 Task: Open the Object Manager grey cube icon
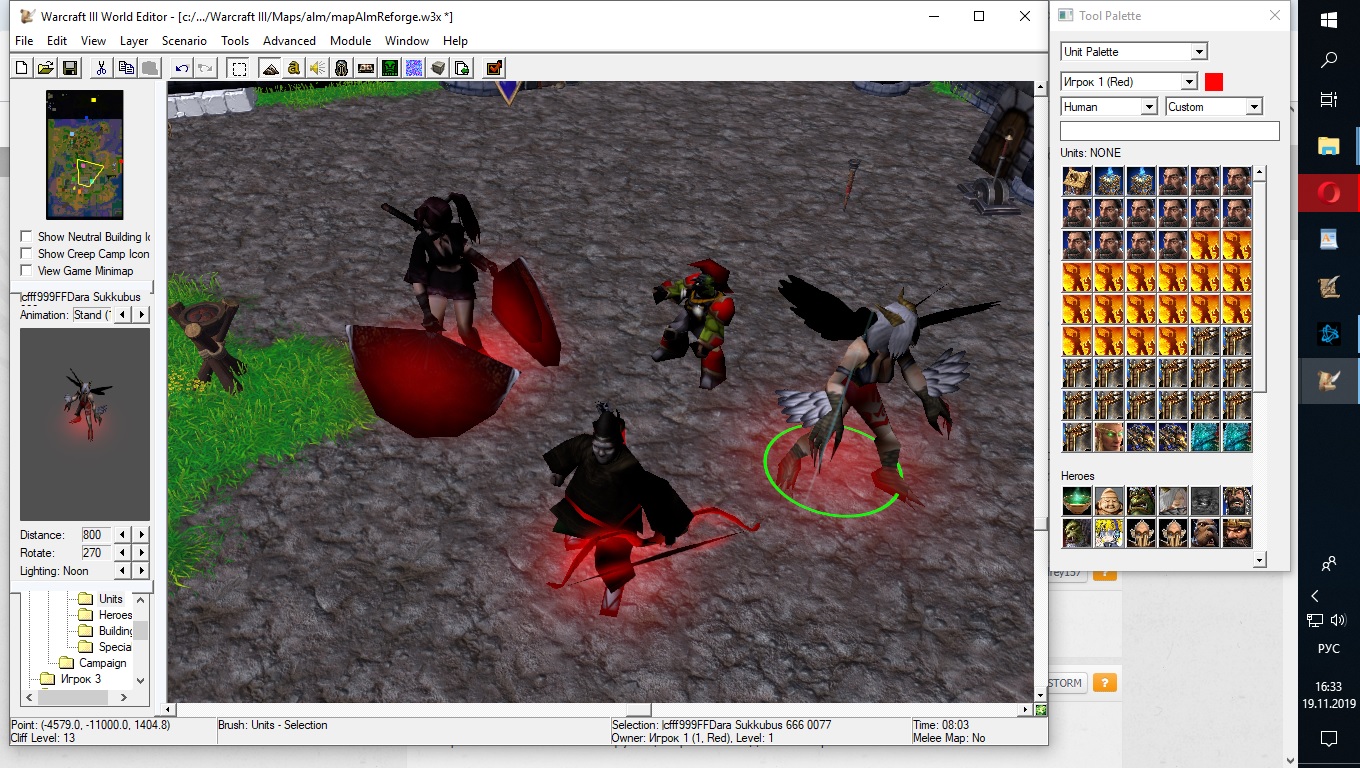click(438, 68)
